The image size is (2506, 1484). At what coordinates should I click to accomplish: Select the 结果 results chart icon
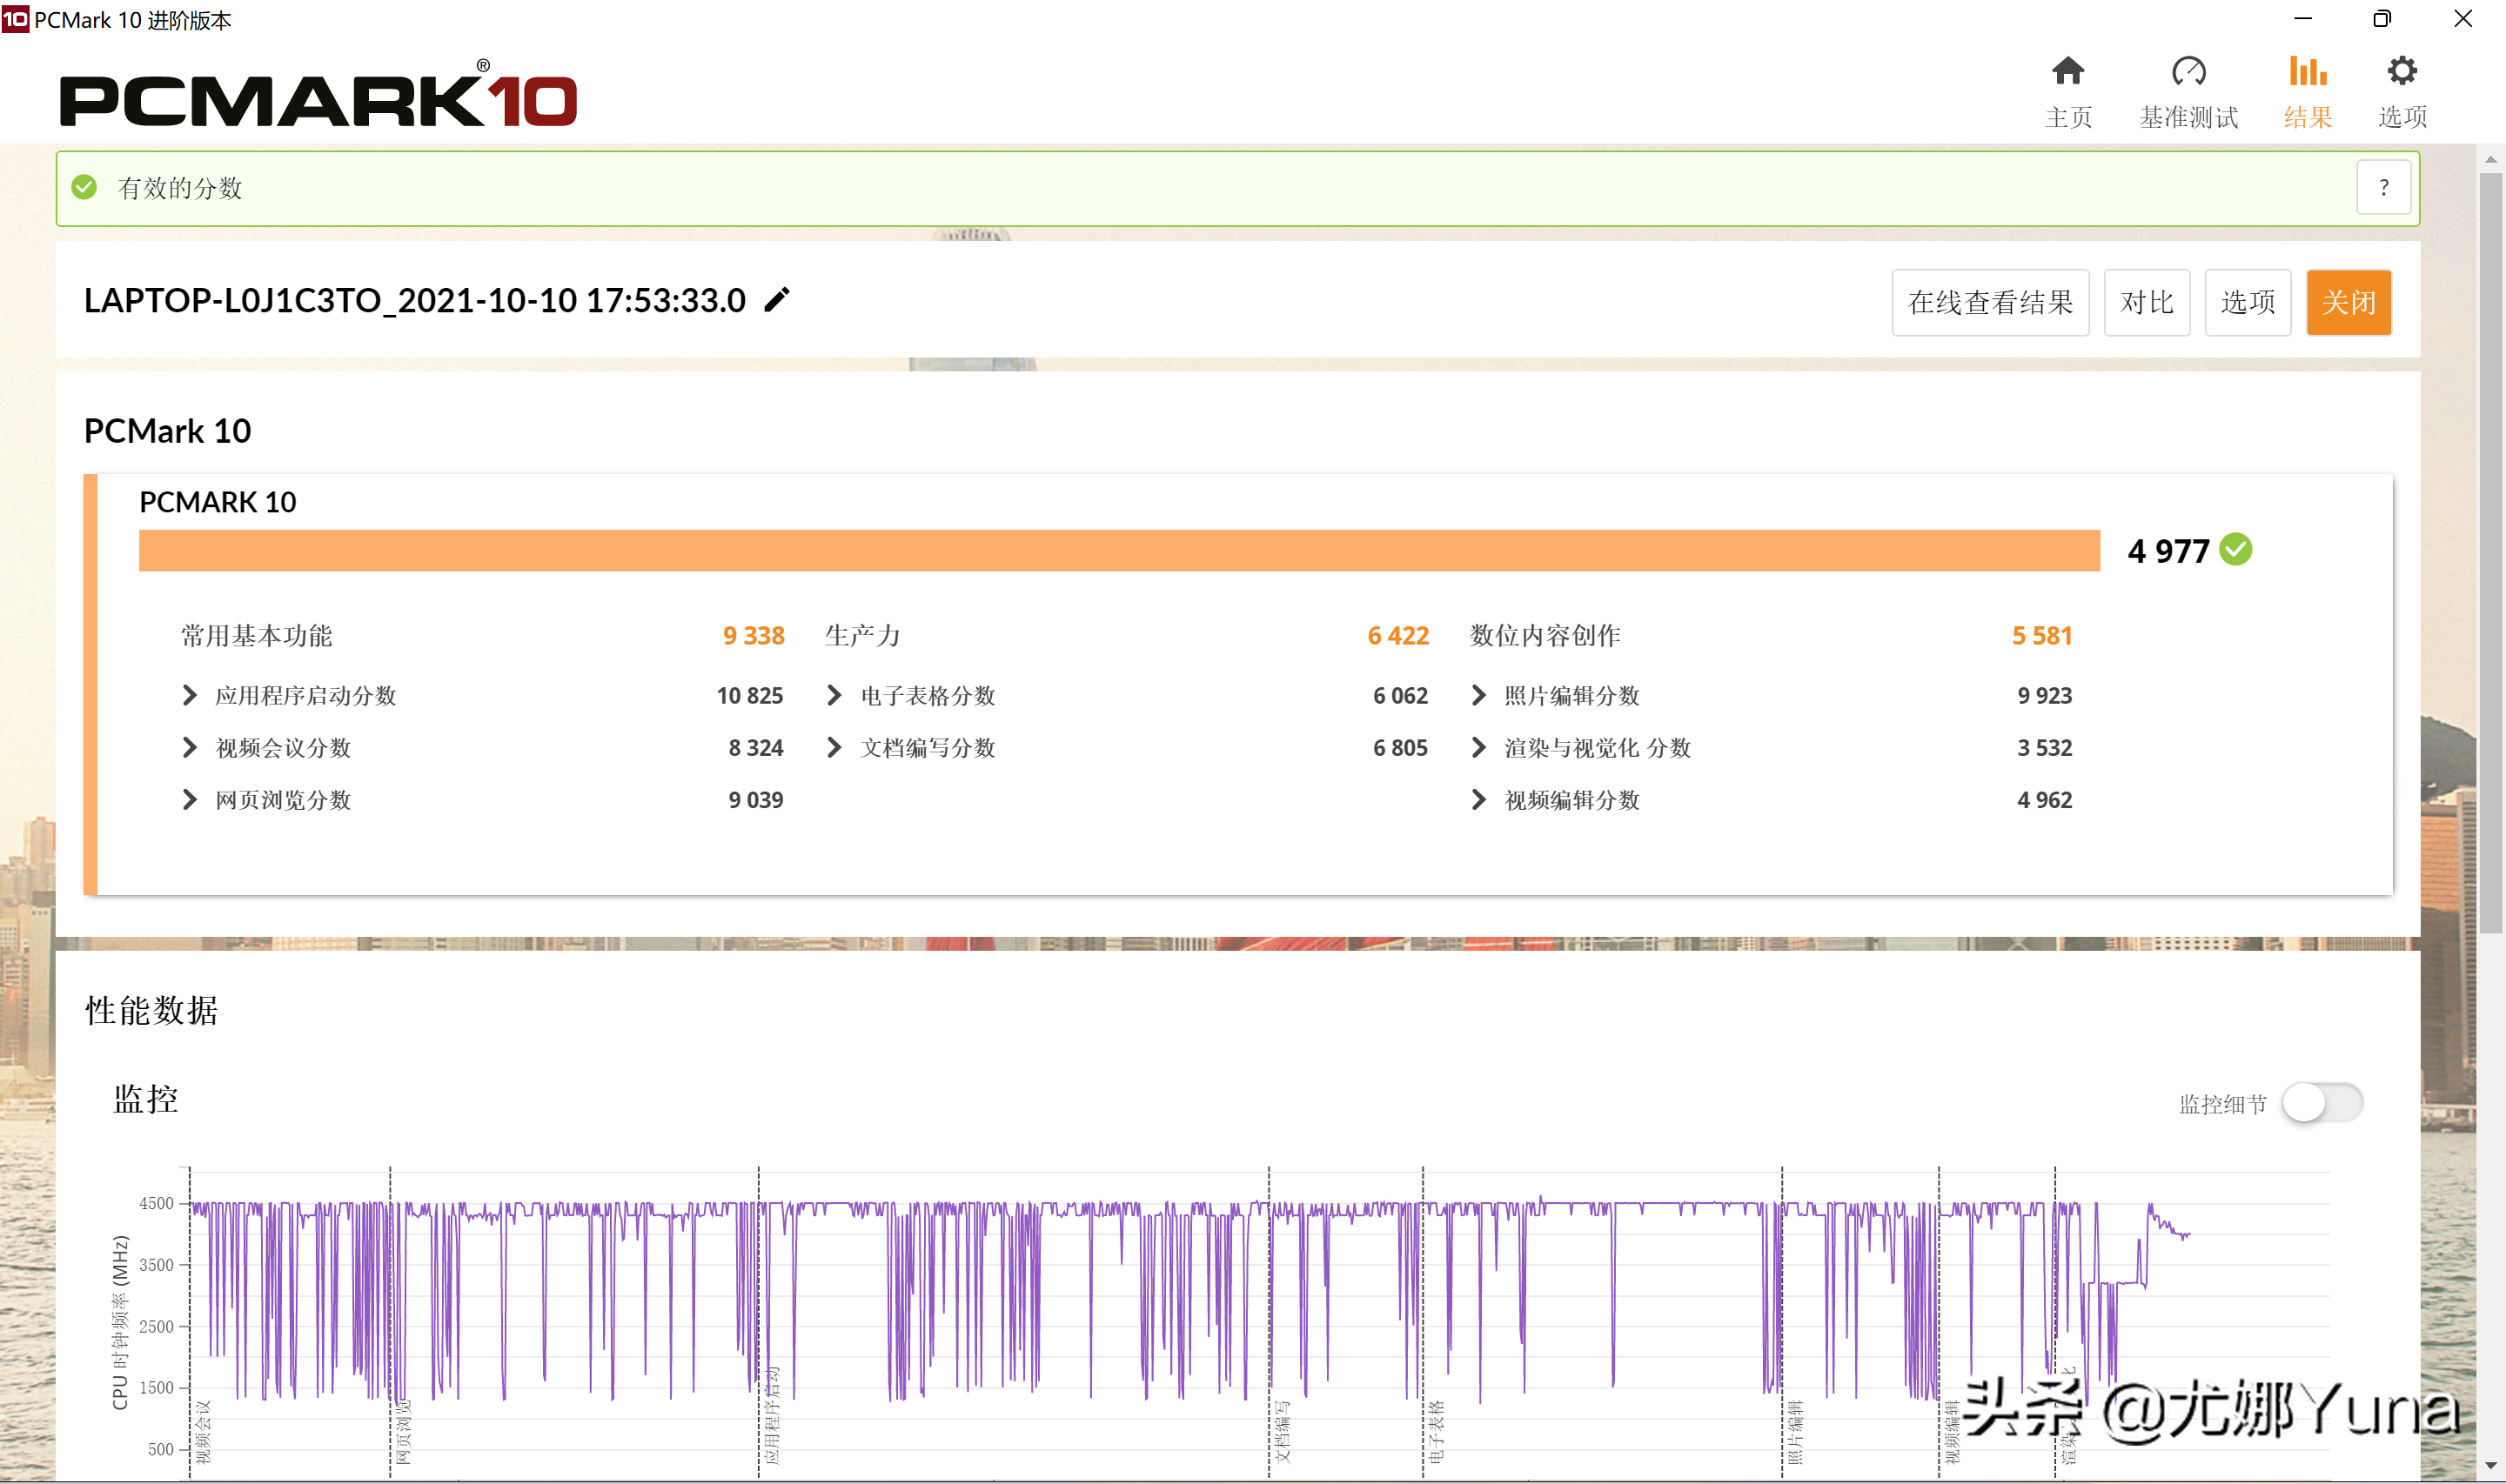[x=2307, y=72]
